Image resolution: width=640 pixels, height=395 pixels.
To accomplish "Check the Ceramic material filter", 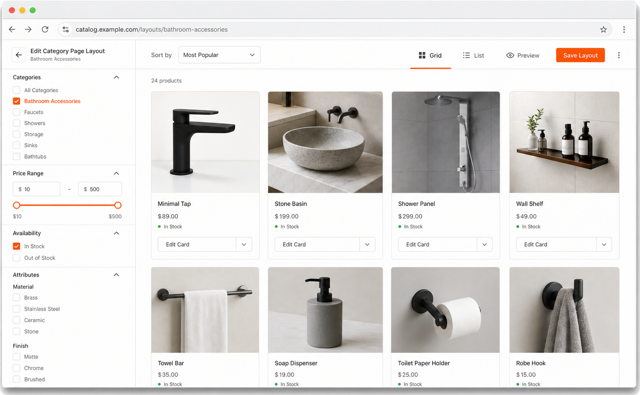I will coord(16,320).
